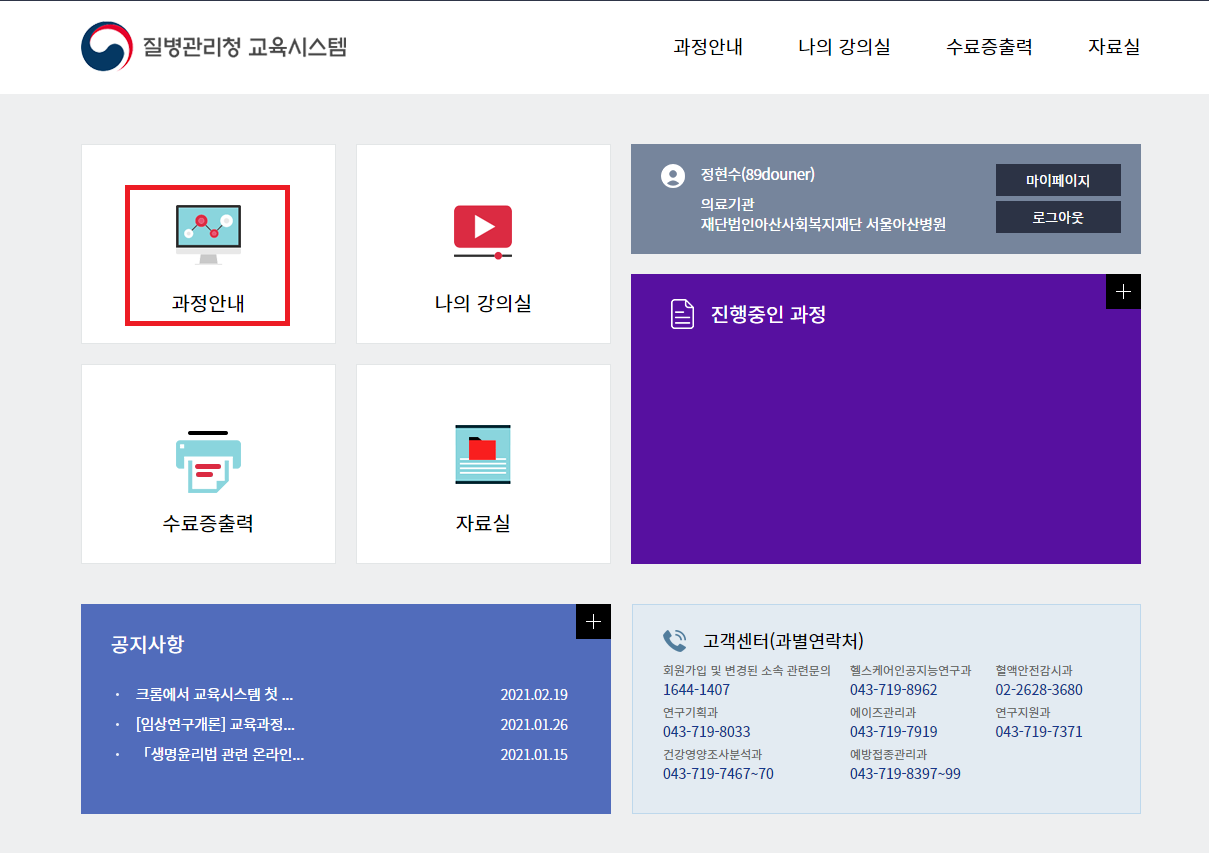Expand 공지사항 with plus button
Viewport: 1209px width, 853px height.
[x=593, y=622]
